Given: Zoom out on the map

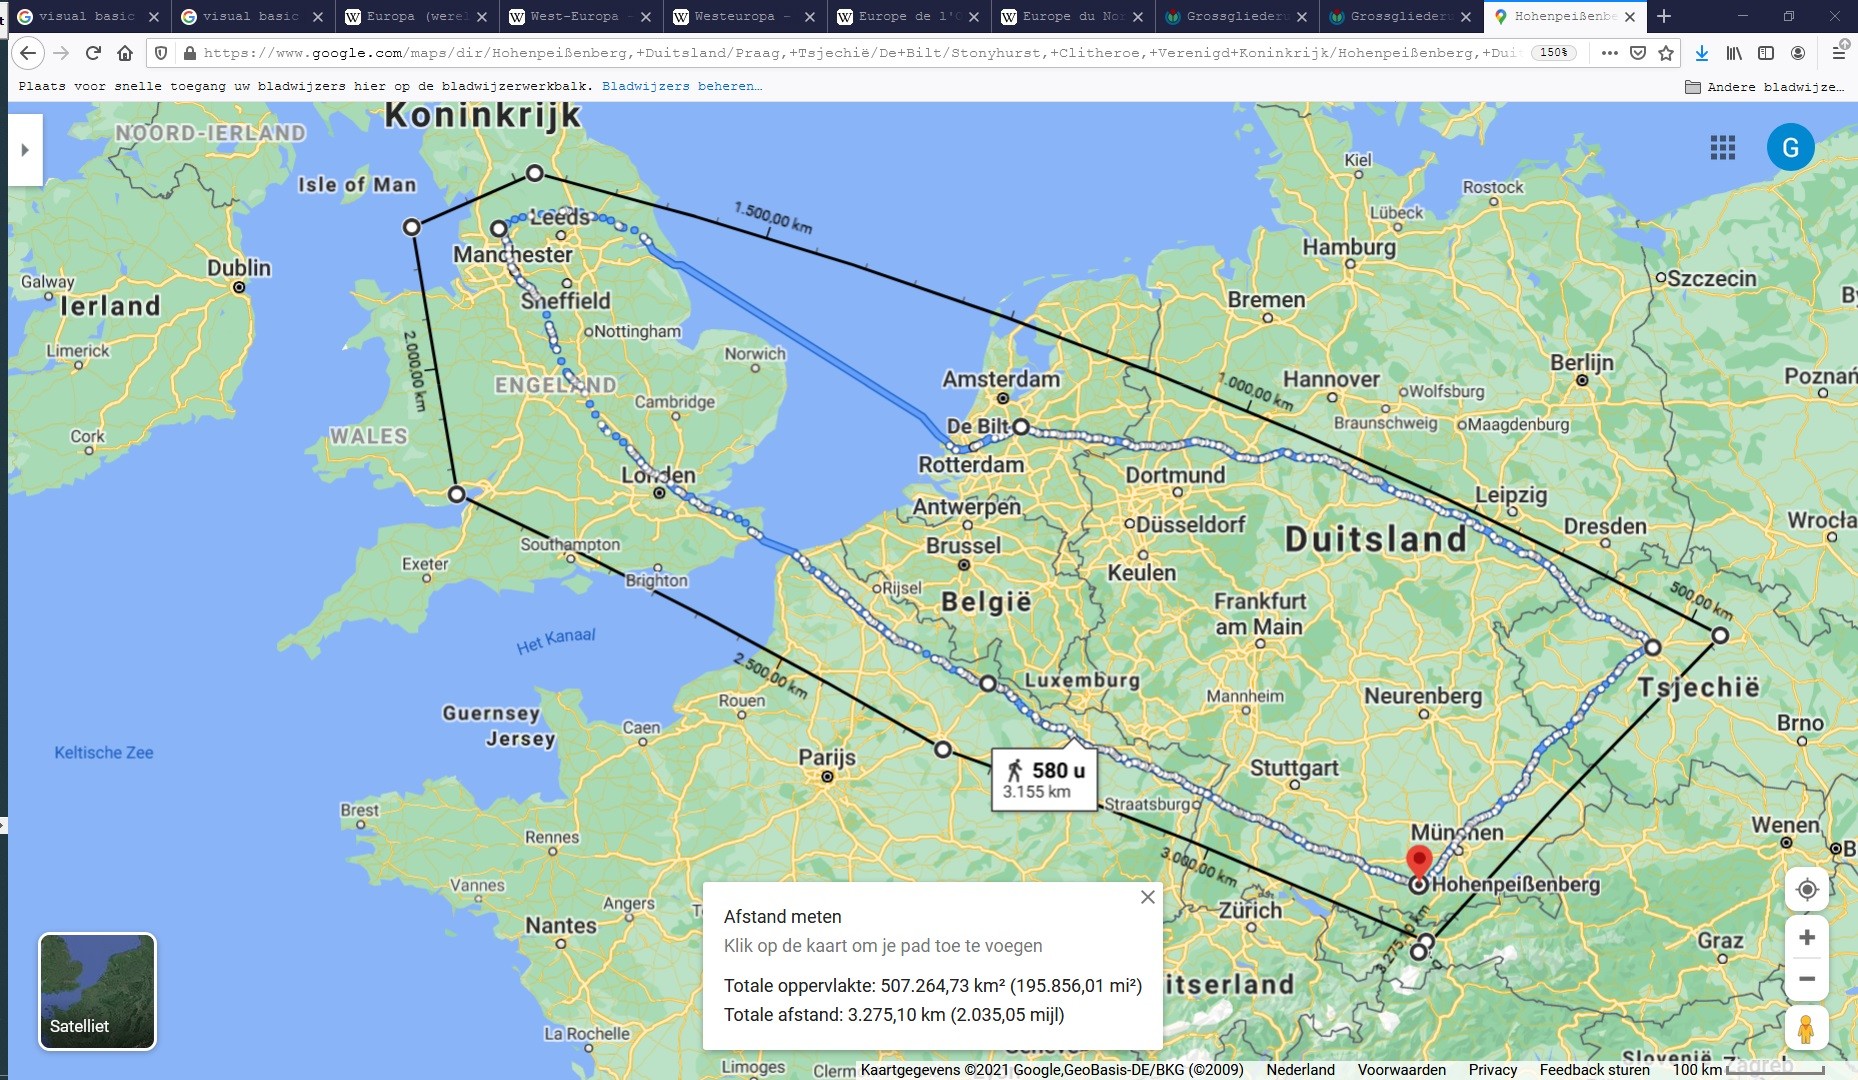Looking at the screenshot, I should (1806, 979).
